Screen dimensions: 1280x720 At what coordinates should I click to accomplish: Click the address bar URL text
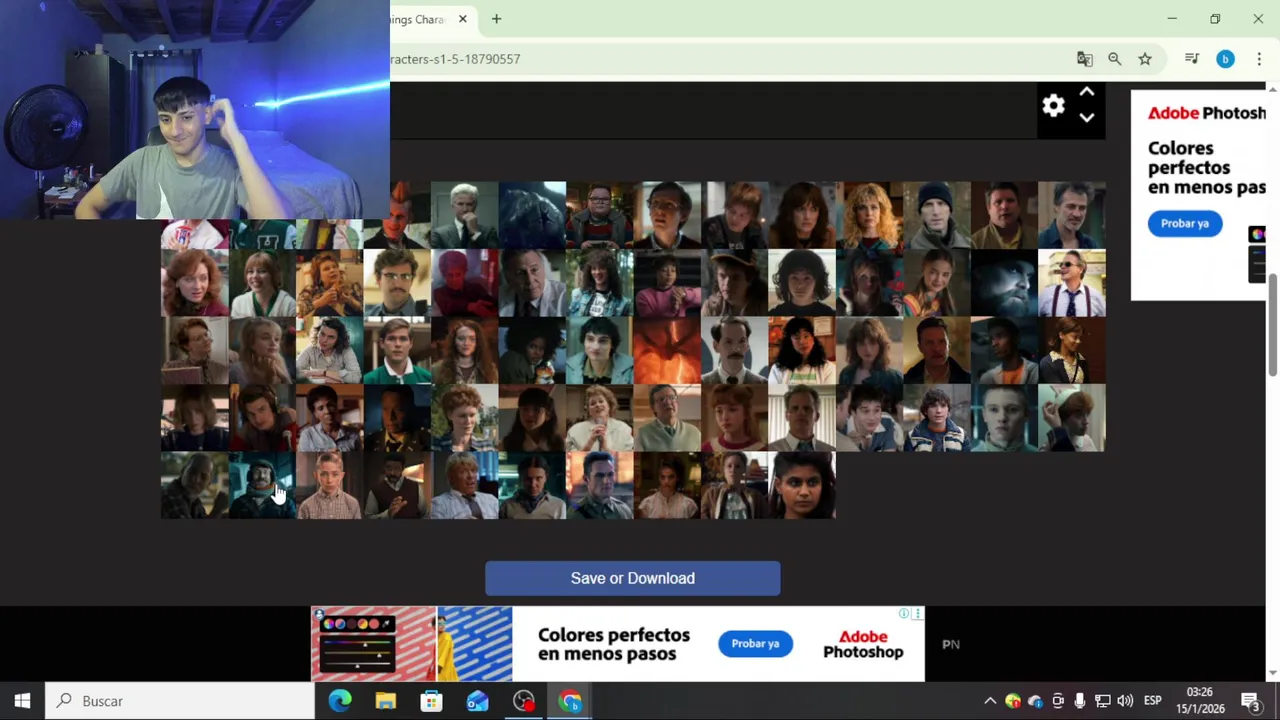tap(455, 59)
